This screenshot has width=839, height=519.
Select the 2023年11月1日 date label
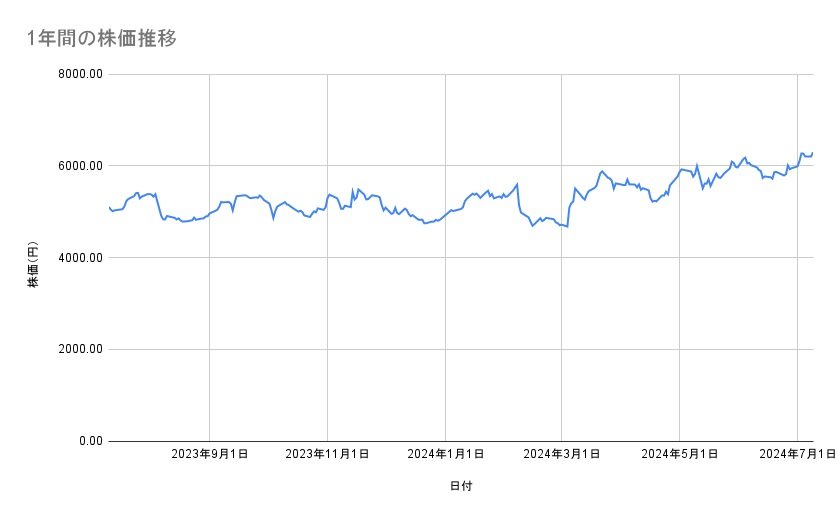coord(327,455)
